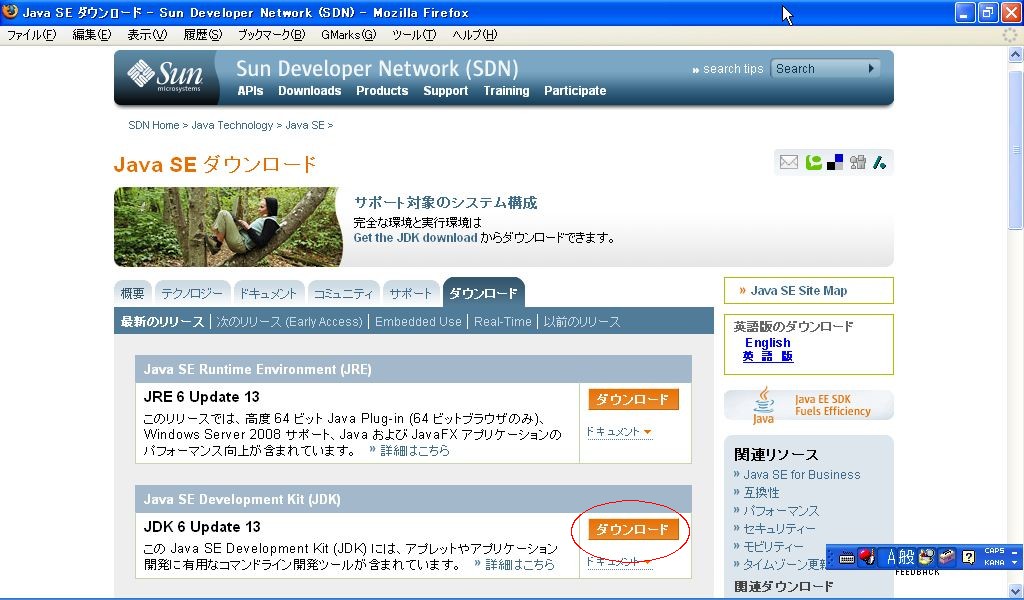Expand the JRE ドキュメント dropdown

pos(619,432)
